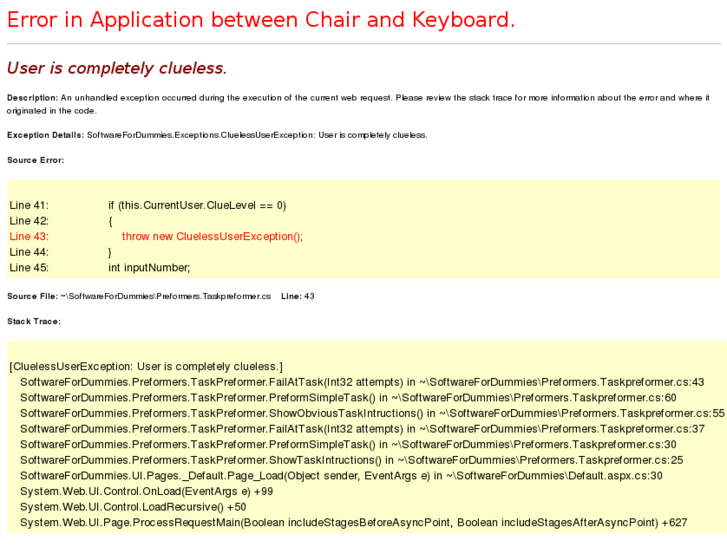
Task: Select the red 'throw new CluelessUserException();' line
Action: (x=212, y=237)
